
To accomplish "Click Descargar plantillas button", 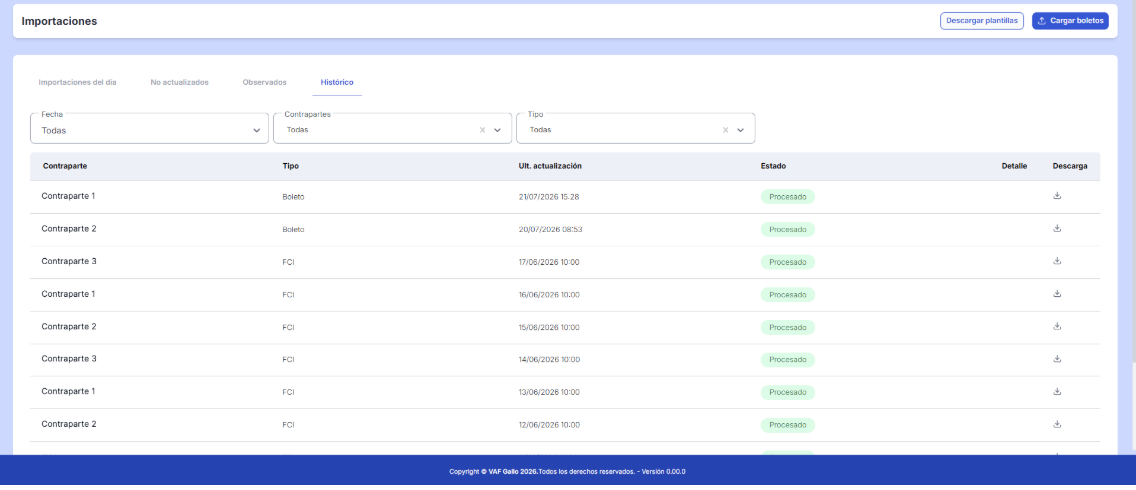I will coord(982,21).
